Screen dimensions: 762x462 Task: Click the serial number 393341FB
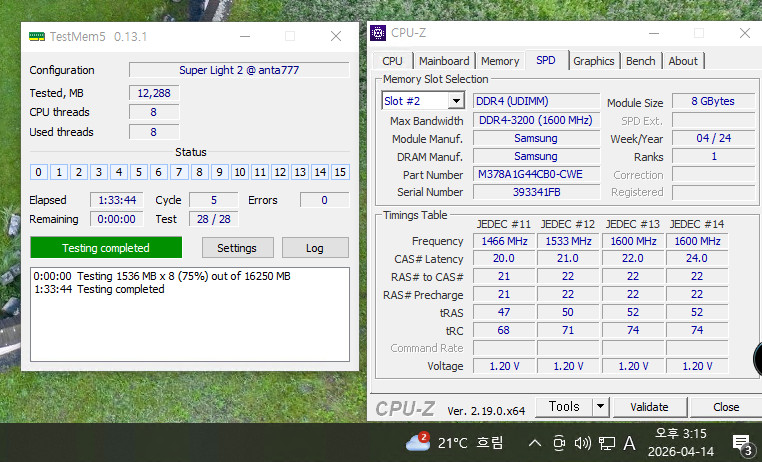(537, 192)
